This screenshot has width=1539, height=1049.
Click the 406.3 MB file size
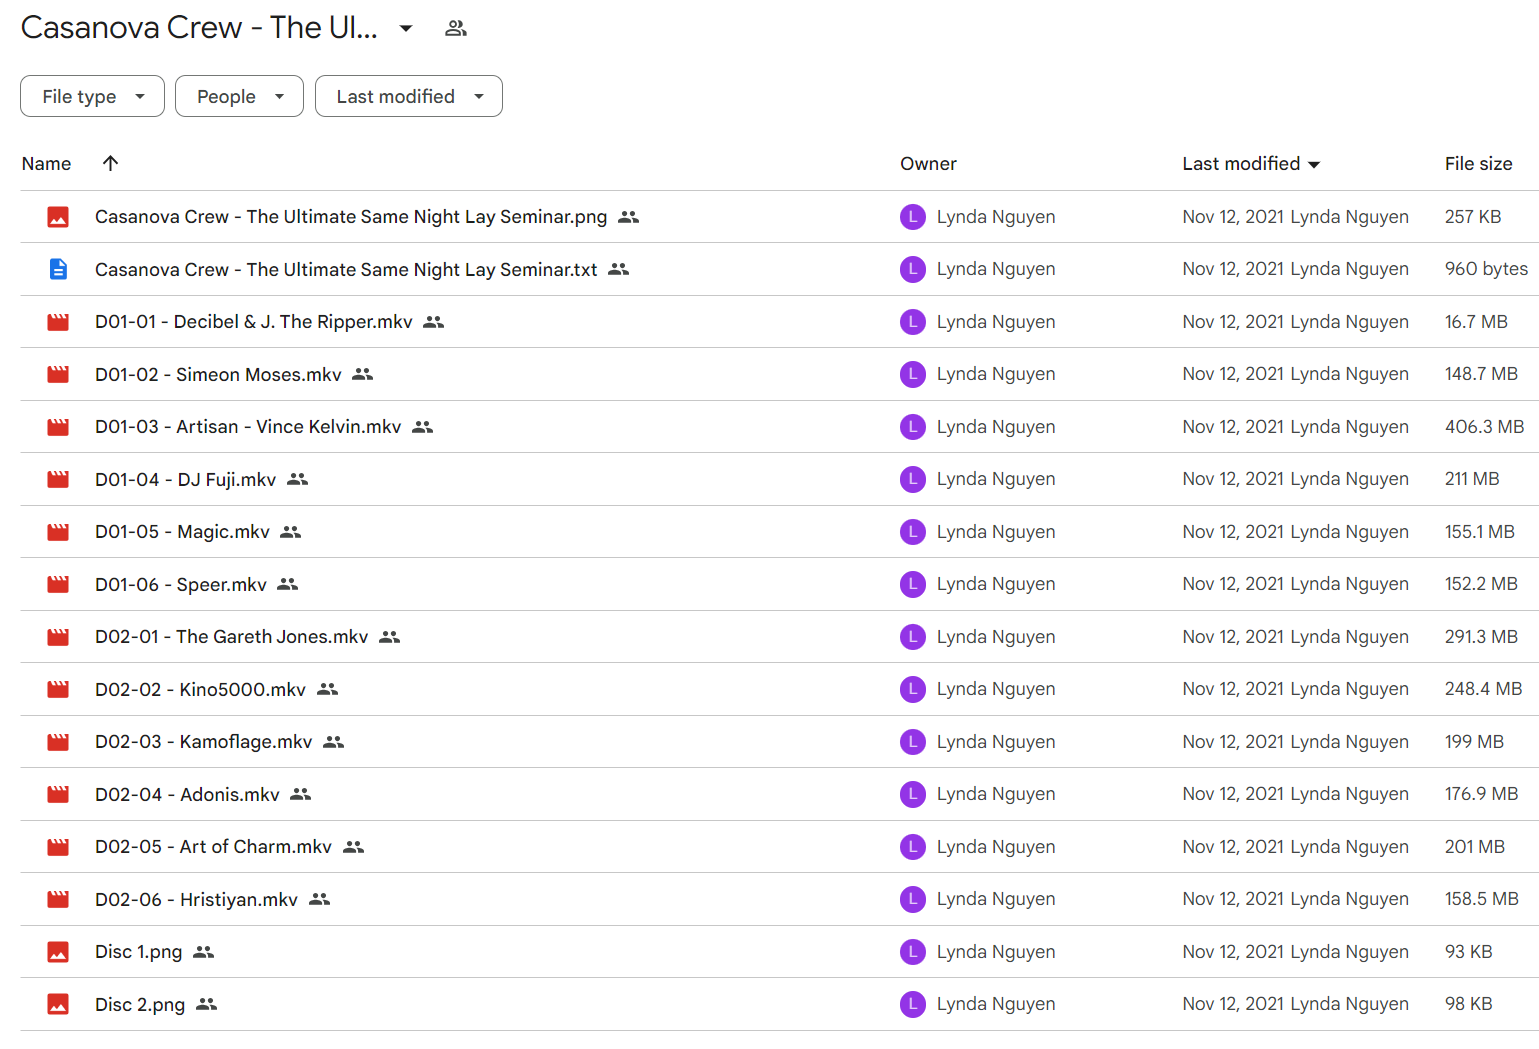tap(1484, 427)
